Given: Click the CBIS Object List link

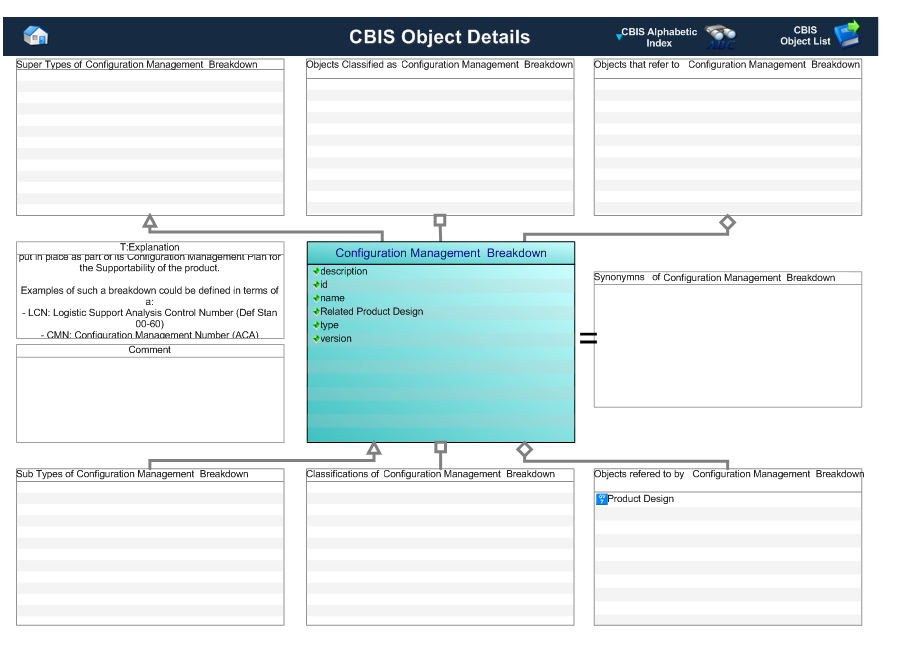Looking at the screenshot, I should [805, 36].
